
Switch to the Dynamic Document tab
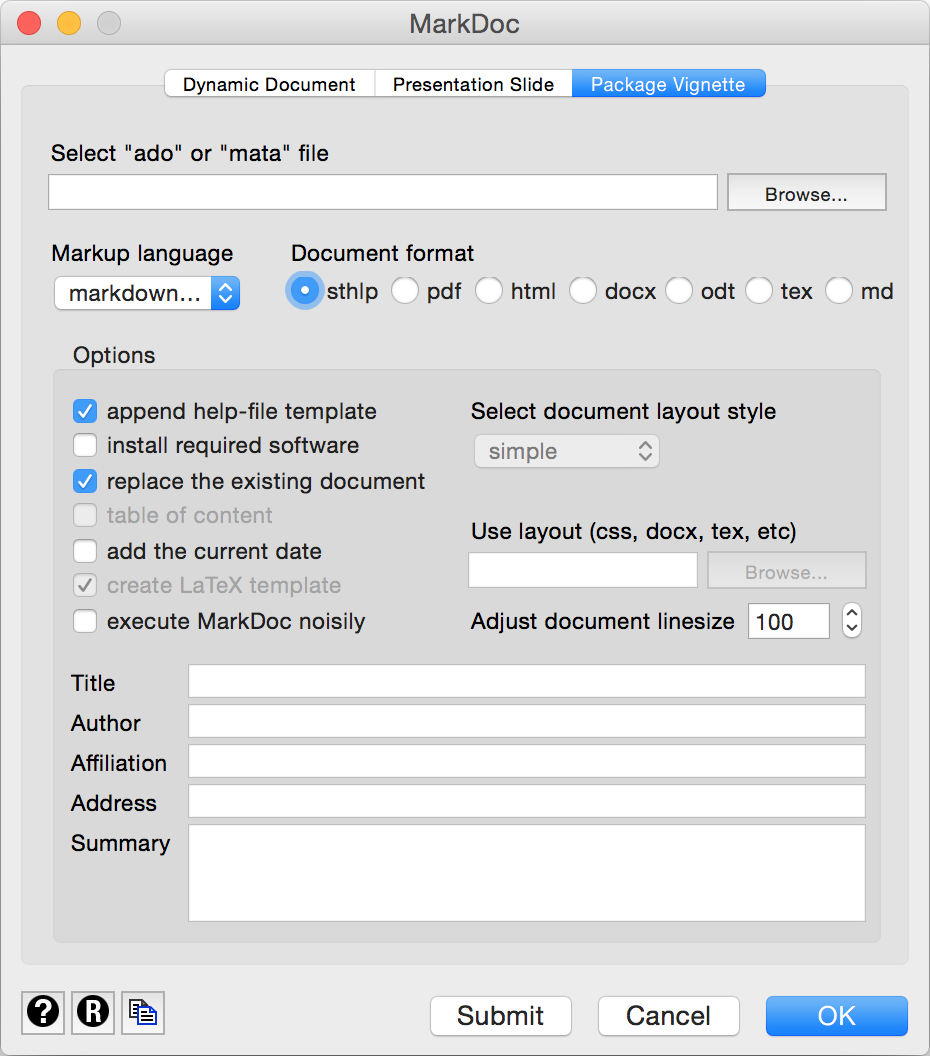click(269, 84)
